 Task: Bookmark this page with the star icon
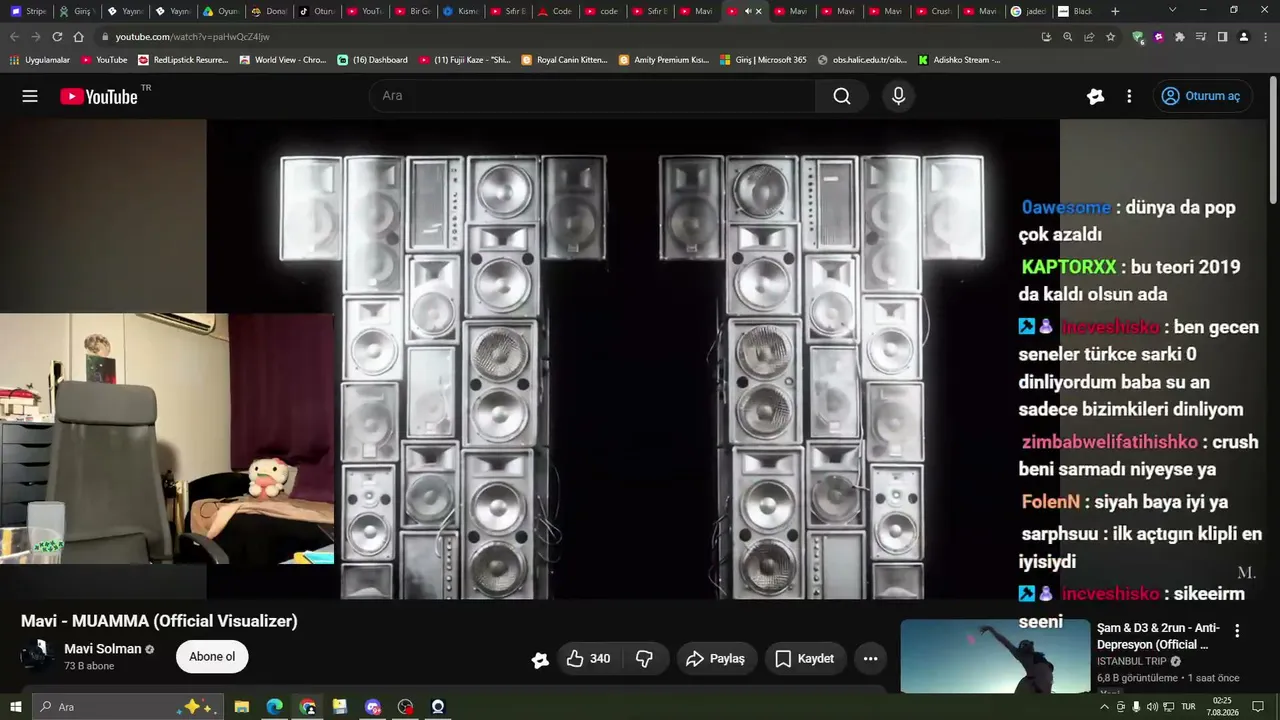point(1110,37)
